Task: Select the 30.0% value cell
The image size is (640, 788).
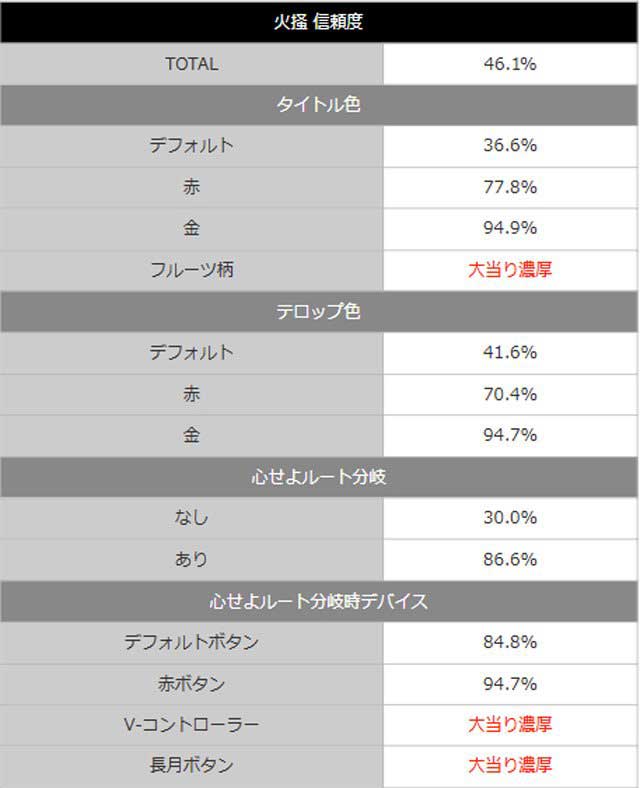Action: (x=510, y=518)
